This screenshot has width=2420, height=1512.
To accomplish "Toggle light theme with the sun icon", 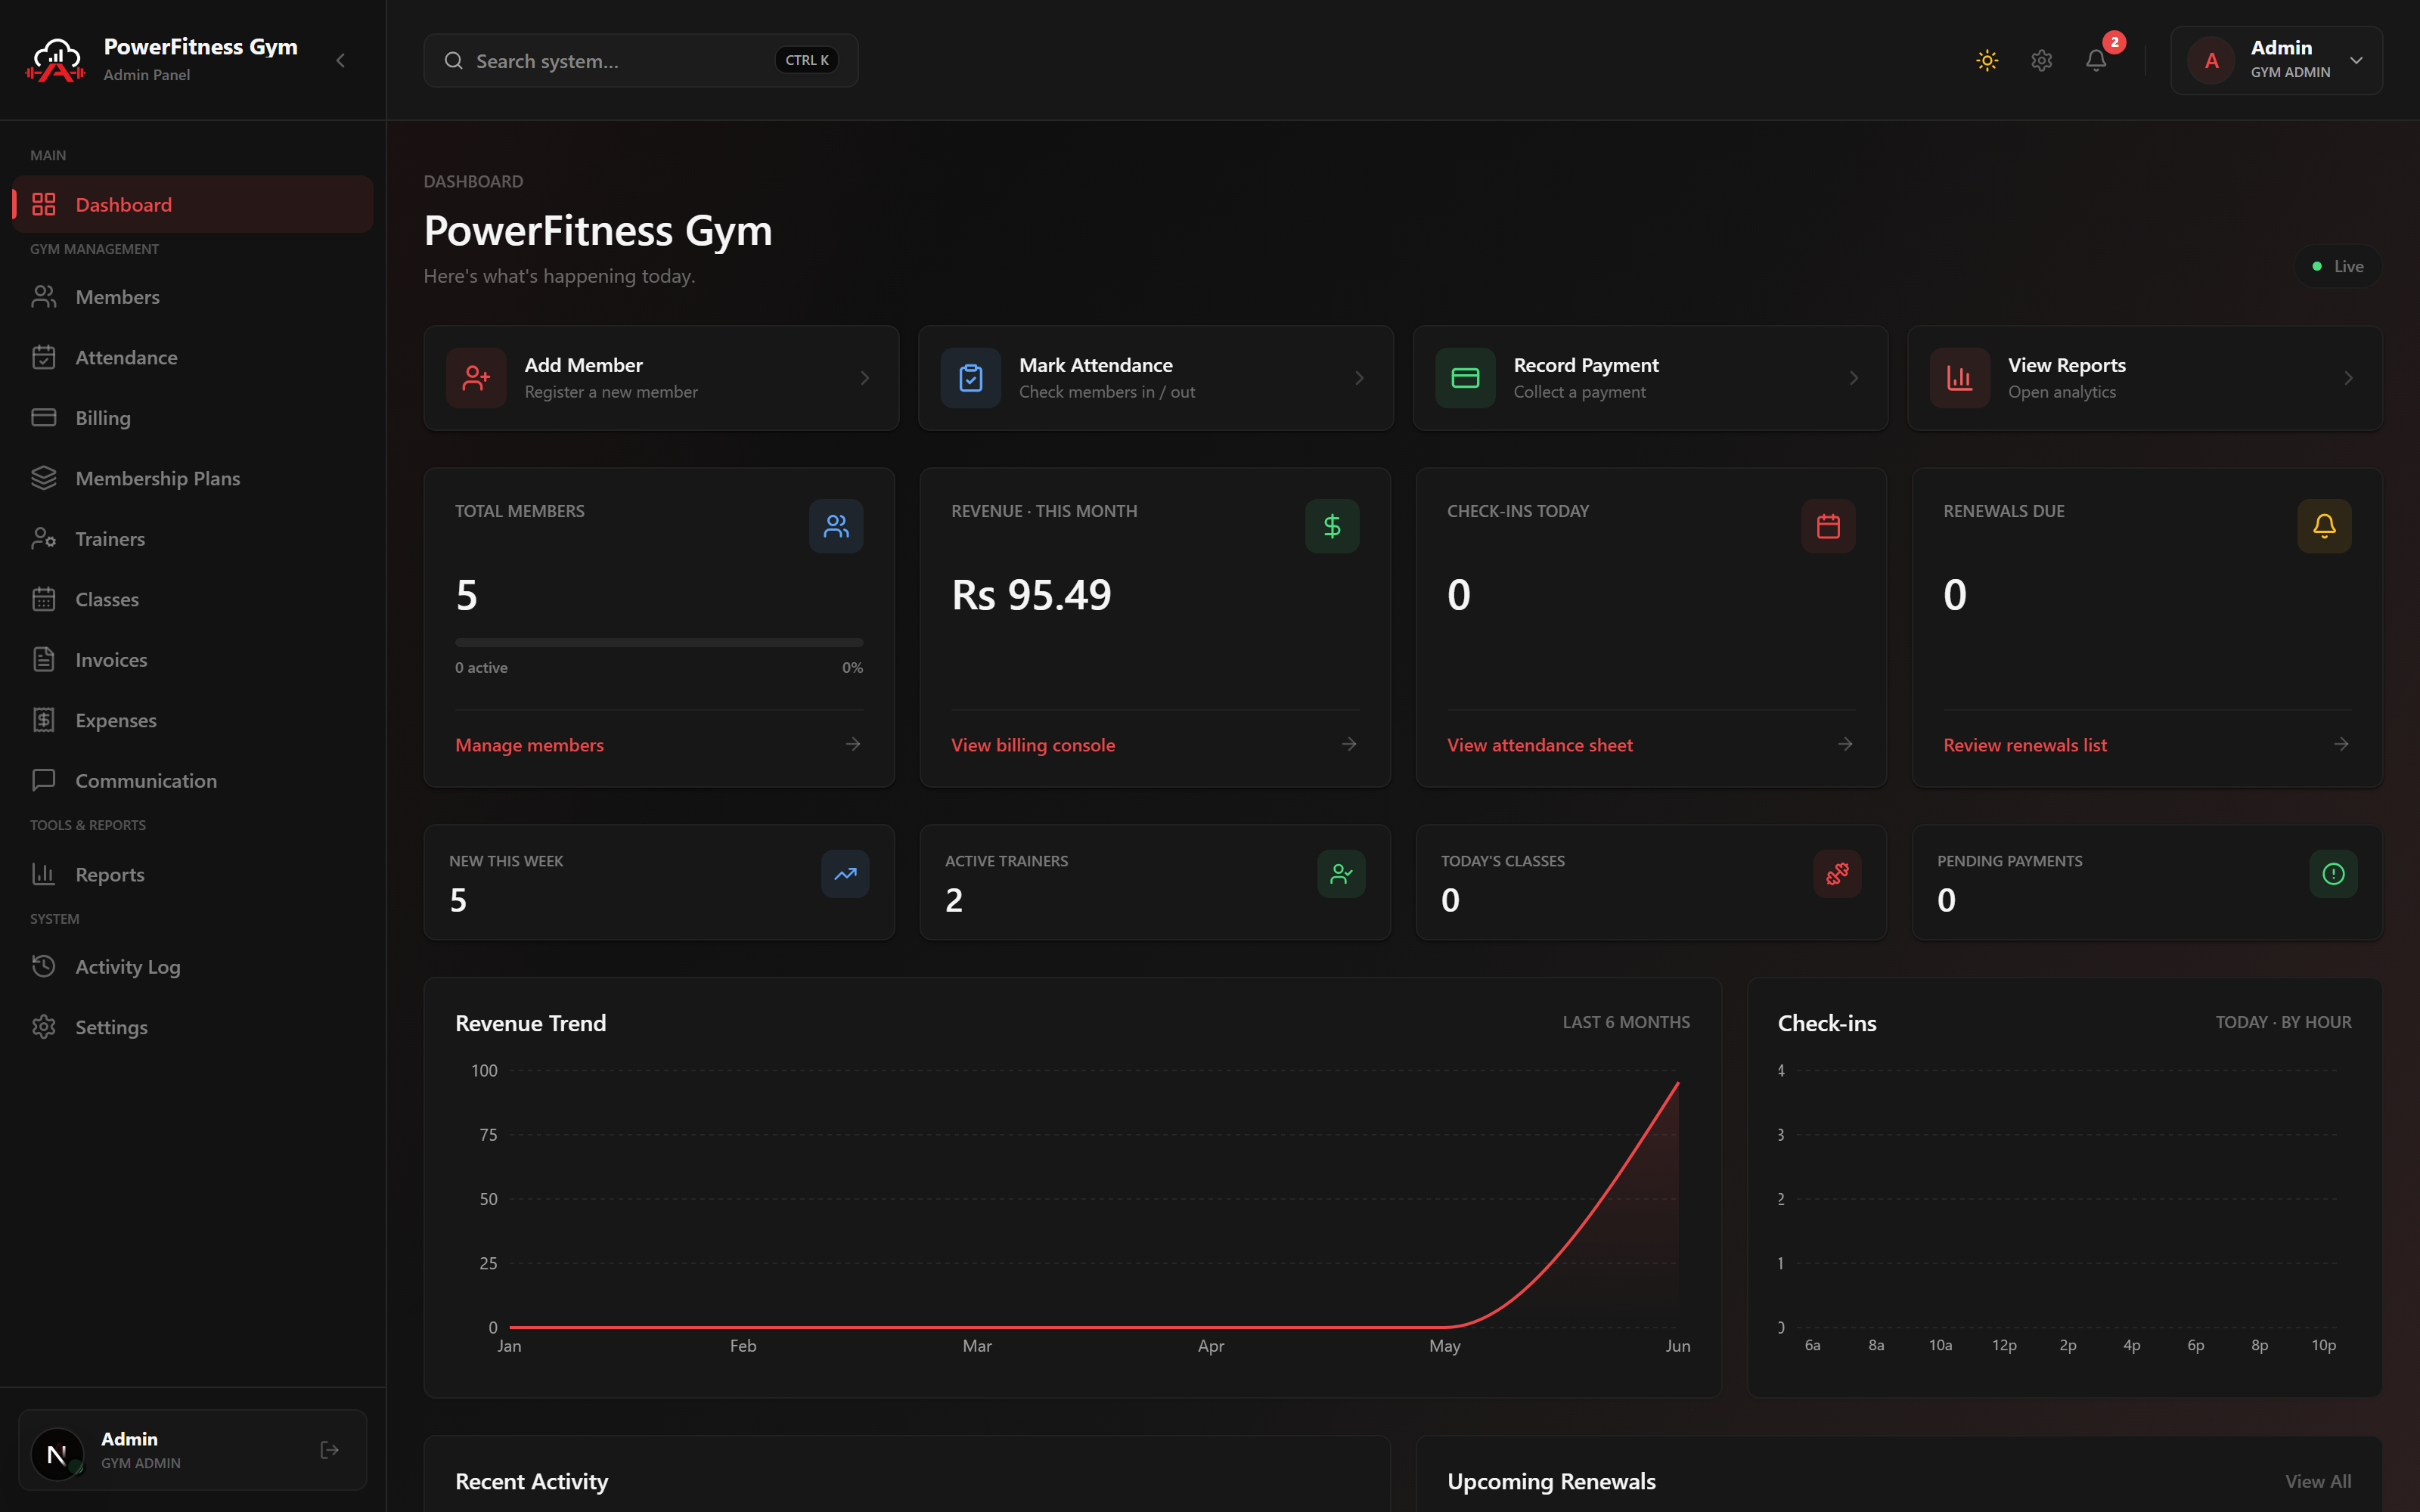I will [x=1987, y=60].
